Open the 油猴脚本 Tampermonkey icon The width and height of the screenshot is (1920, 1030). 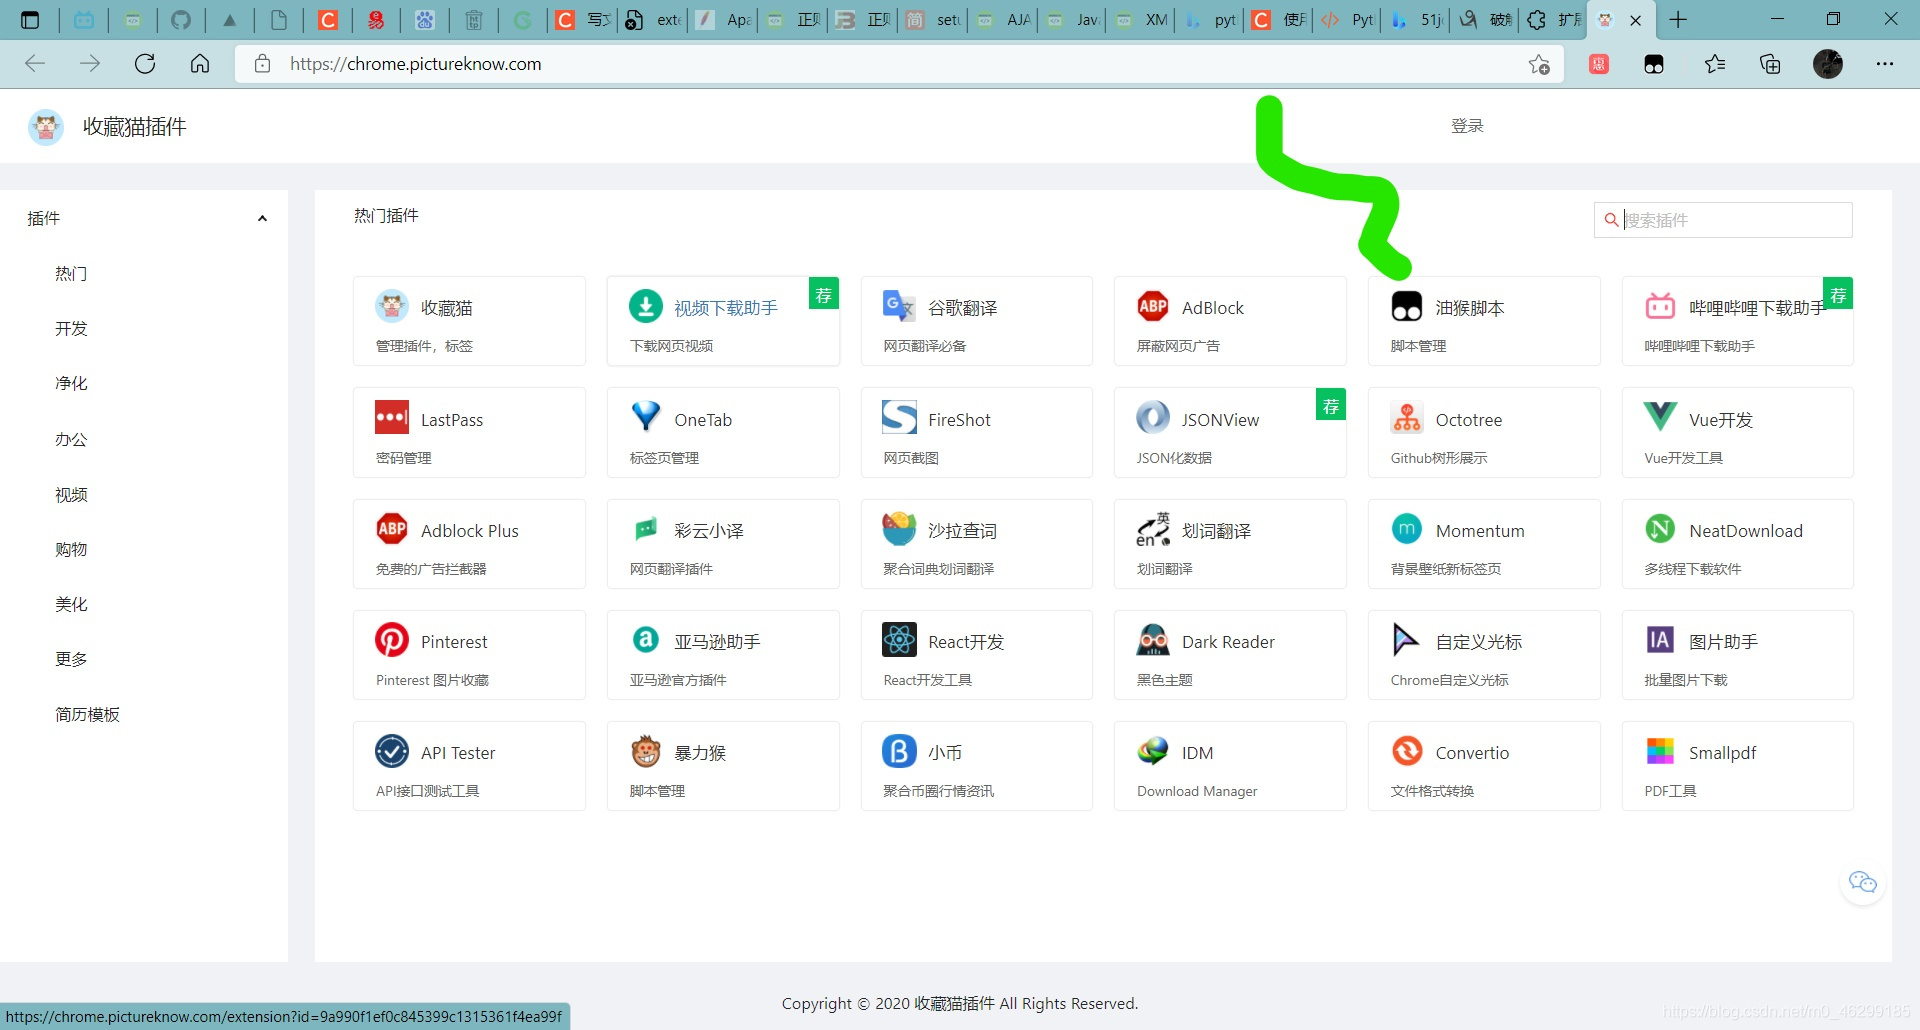tap(1407, 307)
